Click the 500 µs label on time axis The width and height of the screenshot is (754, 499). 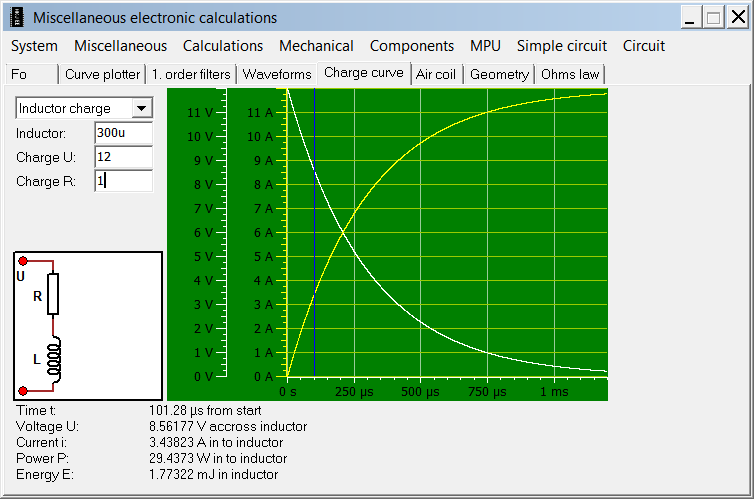420,392
